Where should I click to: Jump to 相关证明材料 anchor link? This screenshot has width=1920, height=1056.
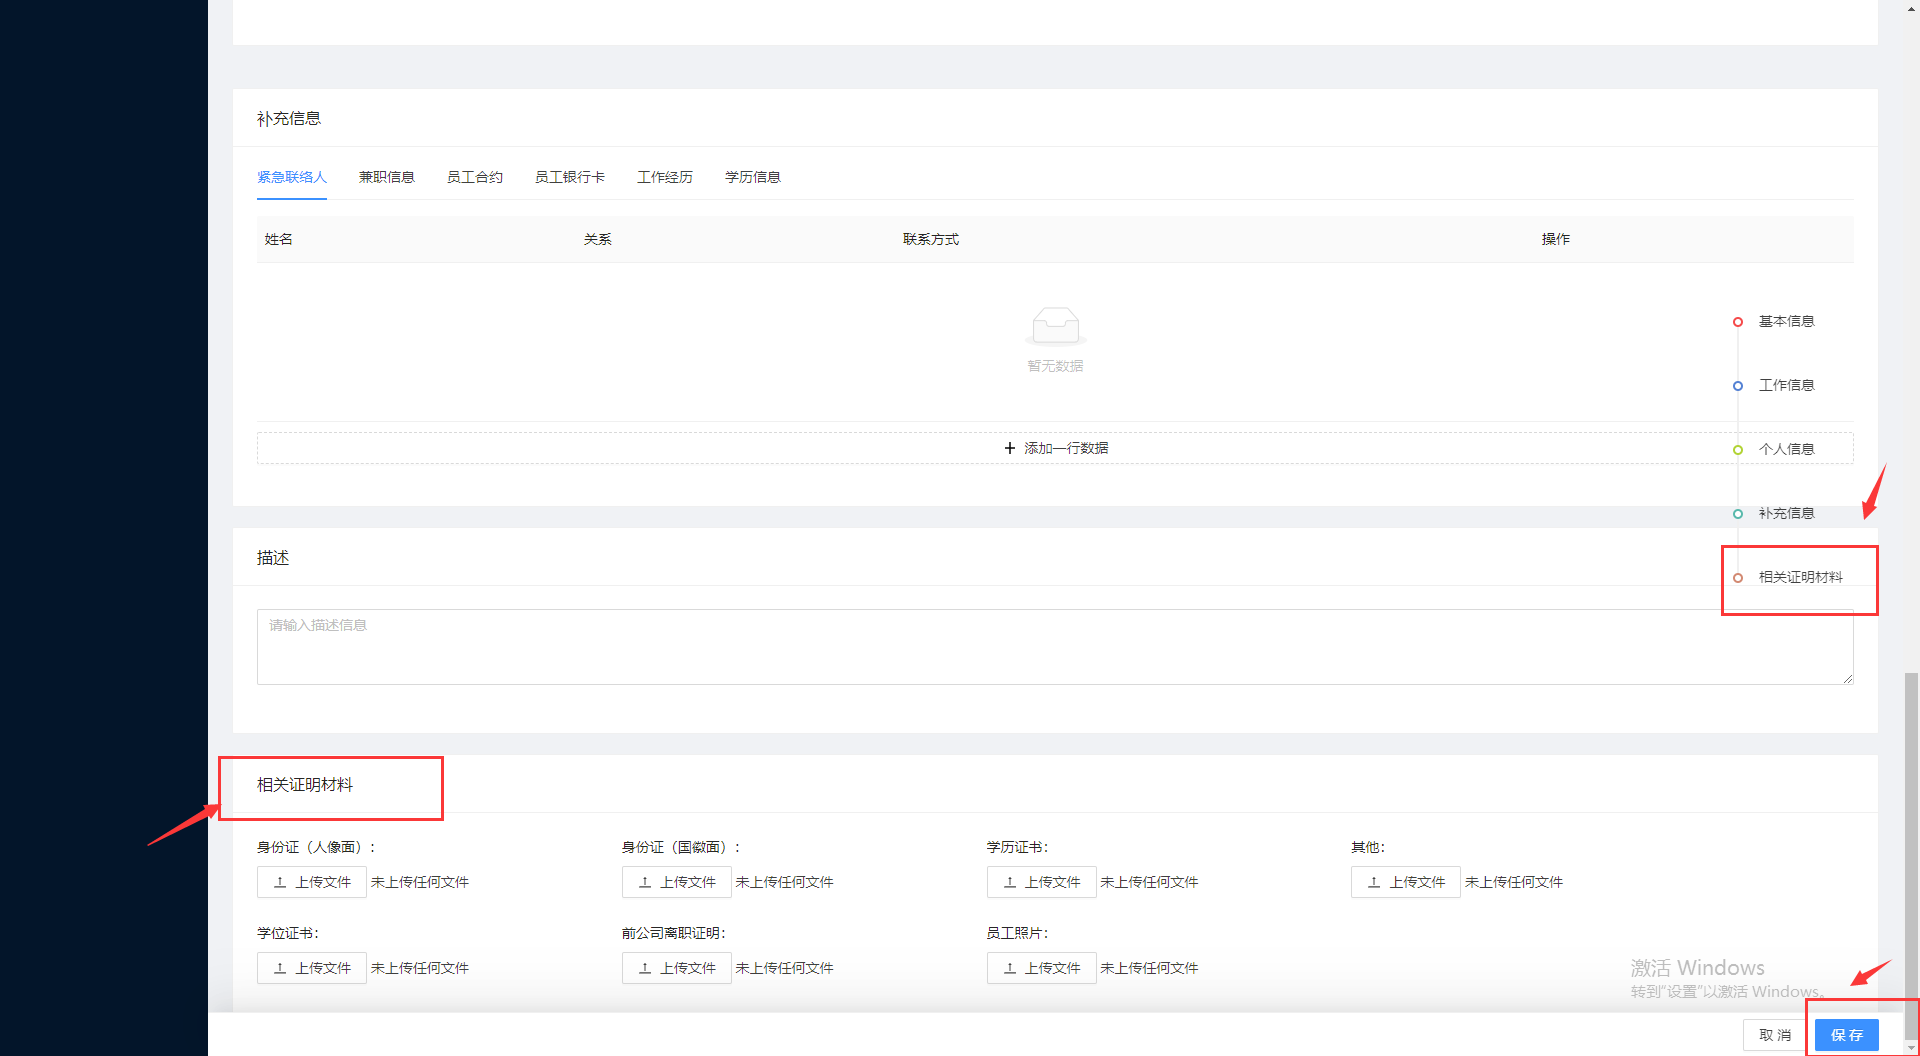pyautogui.click(x=1801, y=577)
